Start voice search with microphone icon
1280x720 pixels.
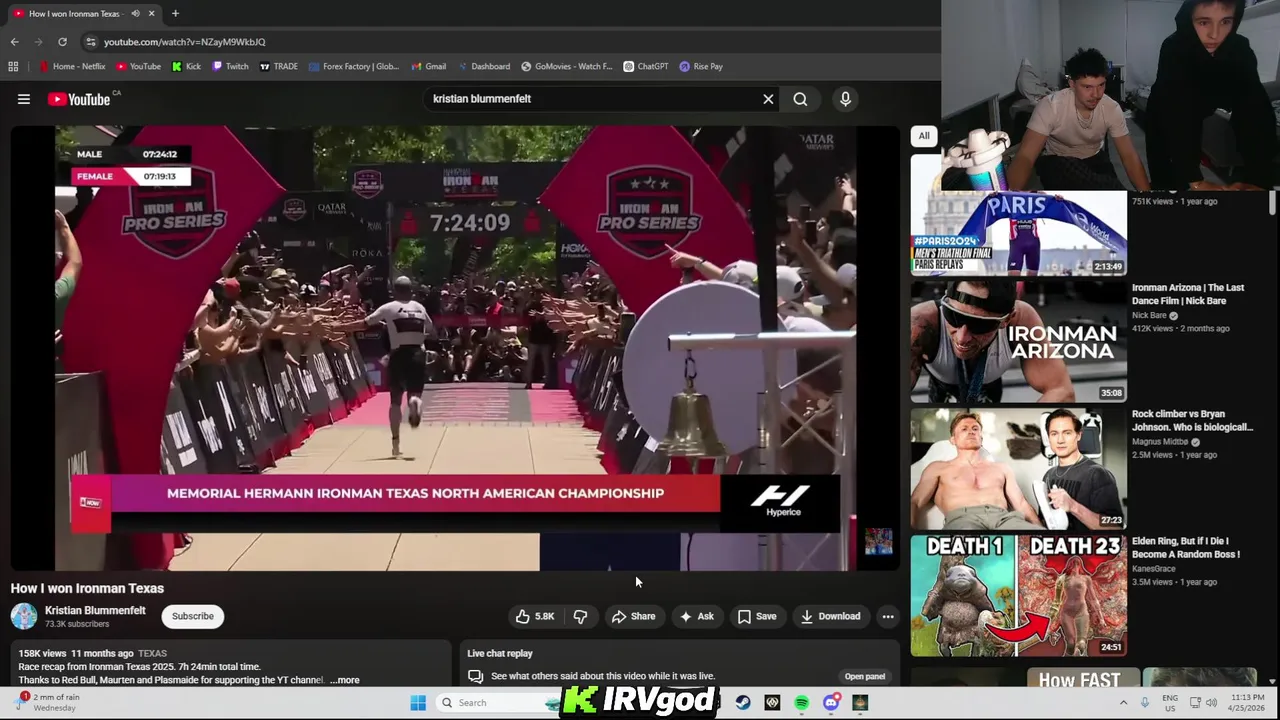point(845,99)
